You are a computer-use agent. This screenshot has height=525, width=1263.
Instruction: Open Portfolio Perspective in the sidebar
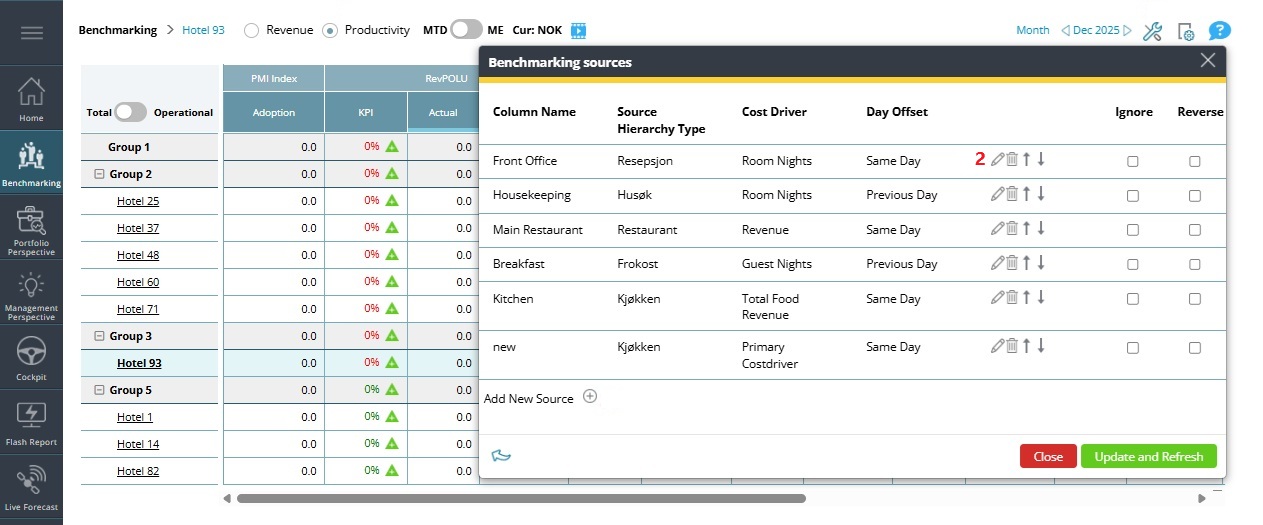pyautogui.click(x=31, y=228)
